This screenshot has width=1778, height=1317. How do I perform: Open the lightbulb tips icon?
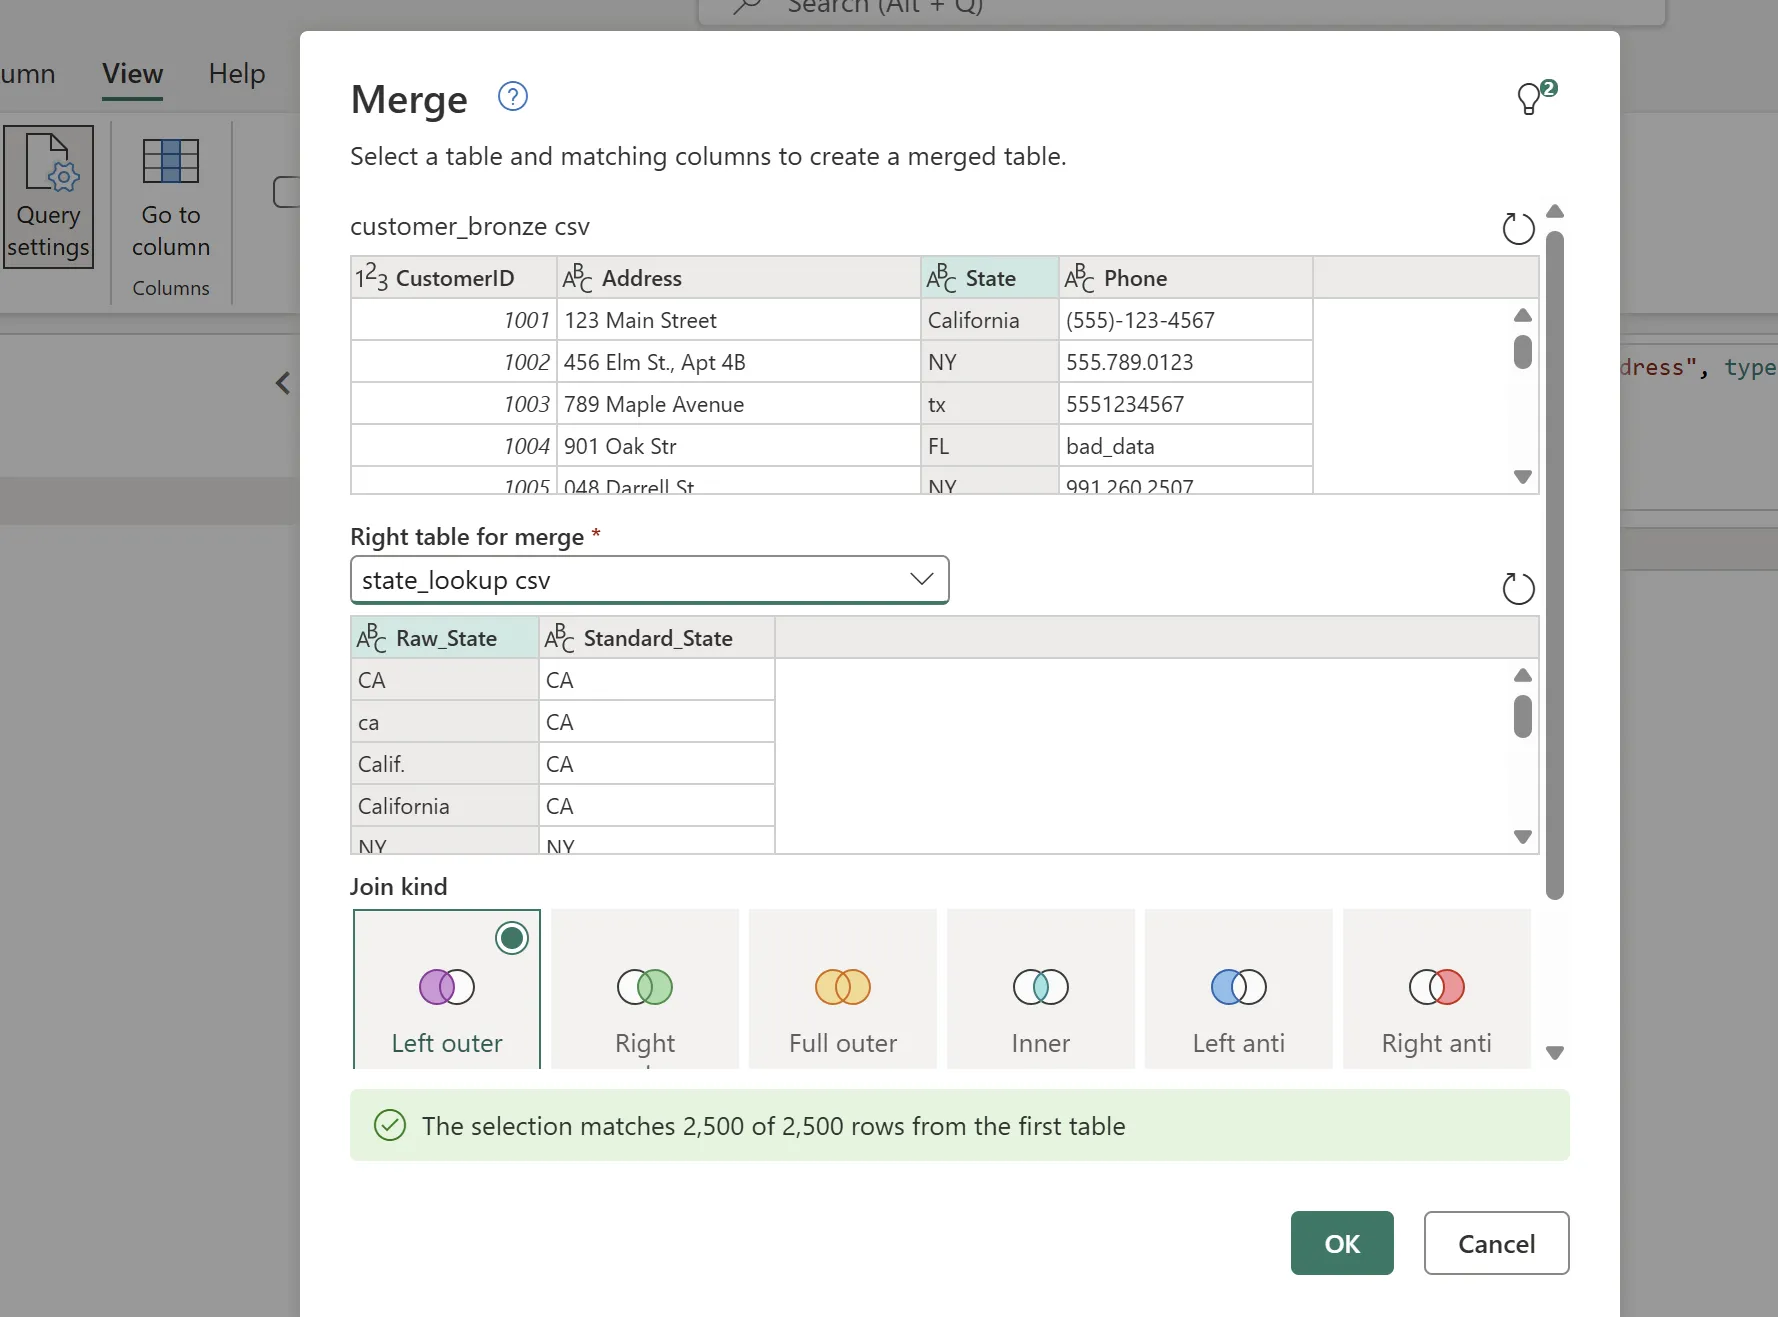[1536, 97]
